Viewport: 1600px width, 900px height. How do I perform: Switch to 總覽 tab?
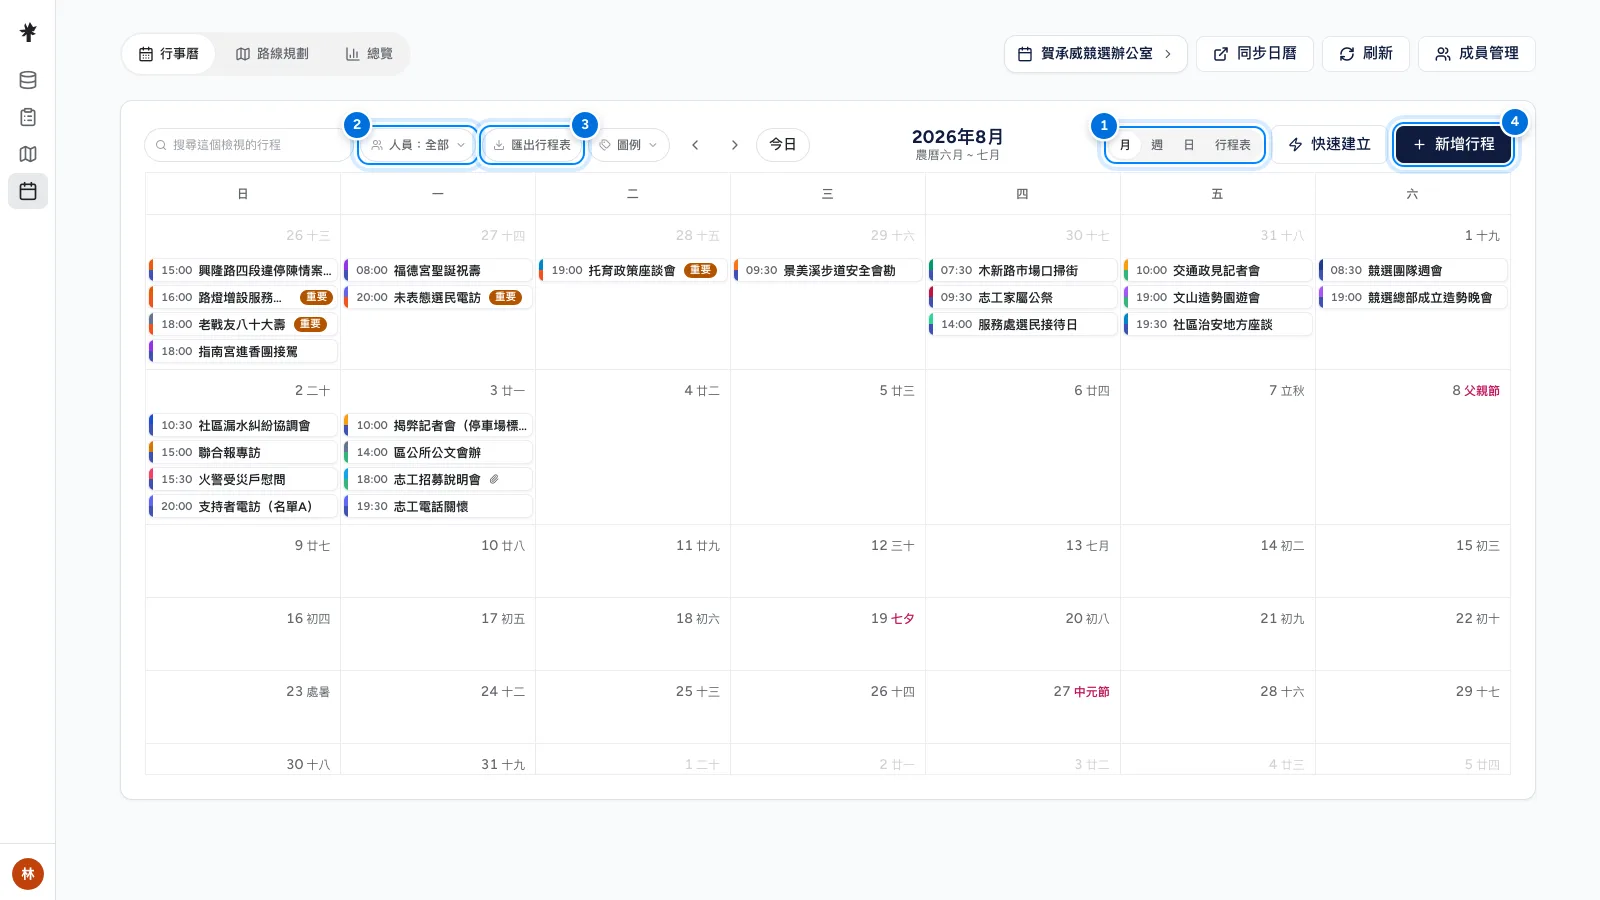tap(369, 54)
